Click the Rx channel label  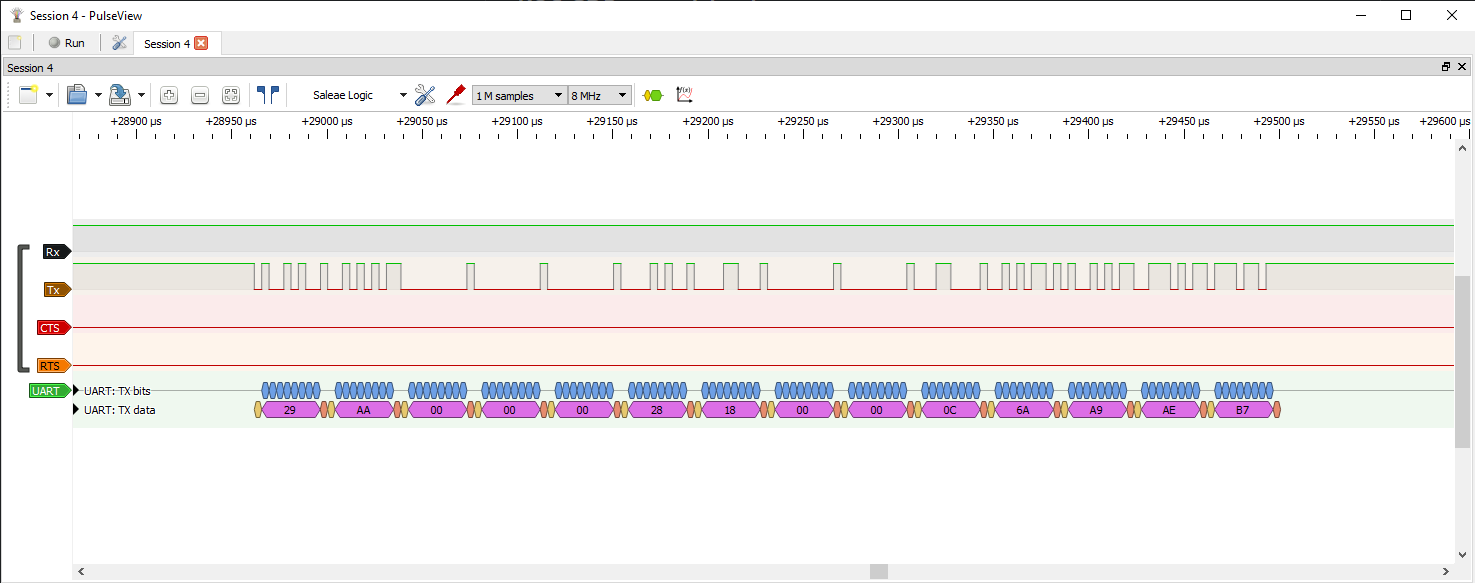[56, 252]
